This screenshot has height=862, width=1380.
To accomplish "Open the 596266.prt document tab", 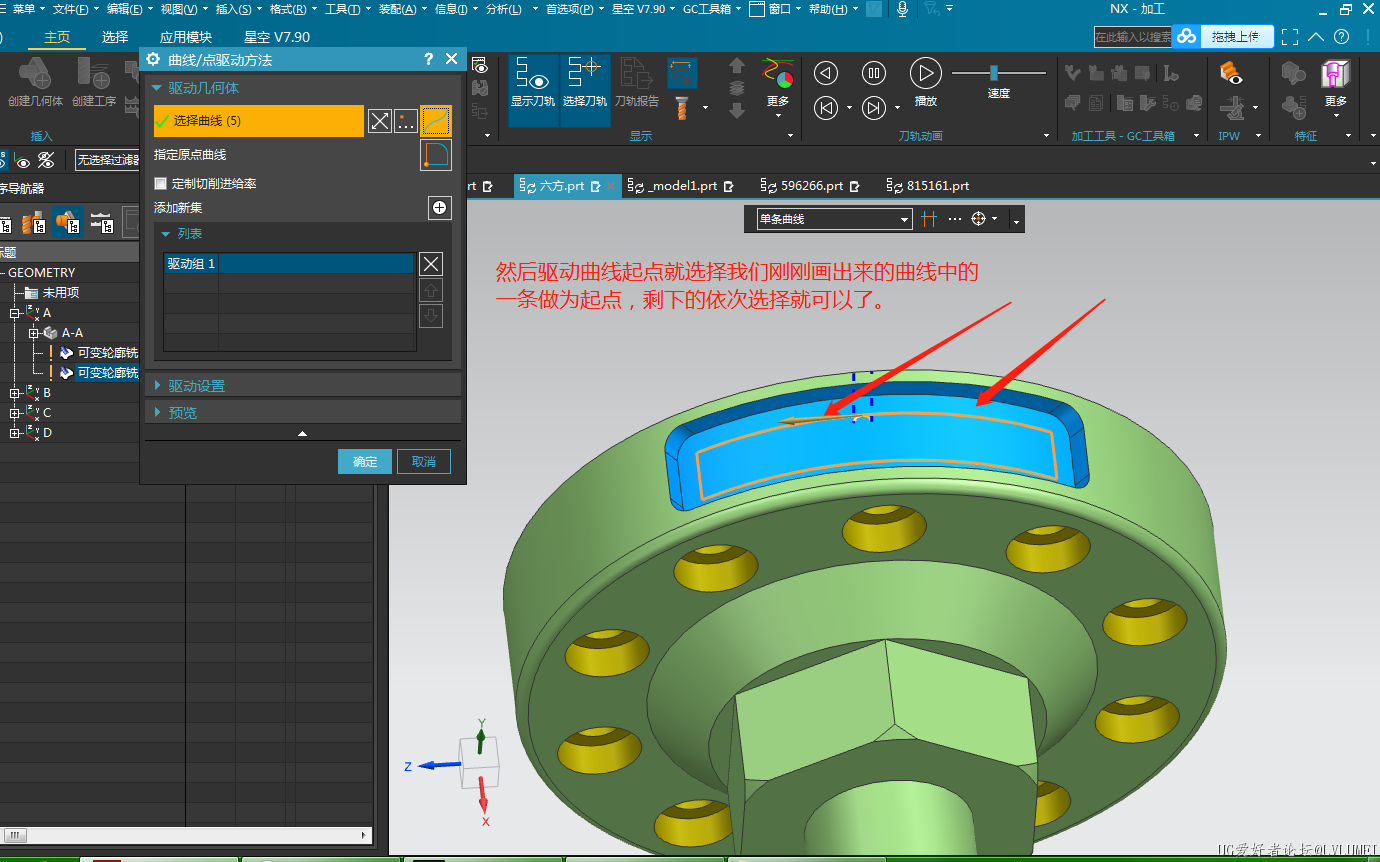I will point(812,186).
